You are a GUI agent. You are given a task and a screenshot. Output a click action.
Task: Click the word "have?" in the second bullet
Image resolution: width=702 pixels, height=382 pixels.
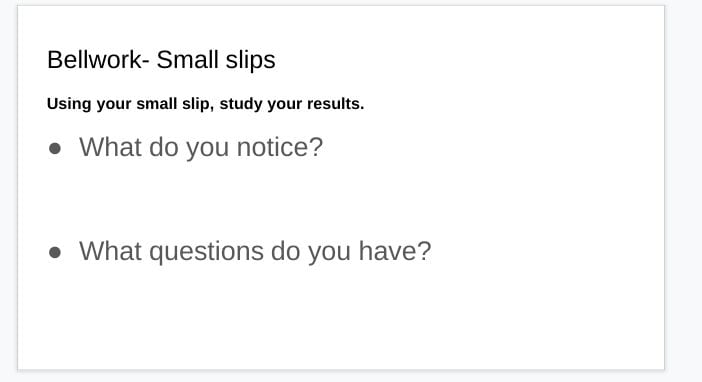click(x=395, y=251)
